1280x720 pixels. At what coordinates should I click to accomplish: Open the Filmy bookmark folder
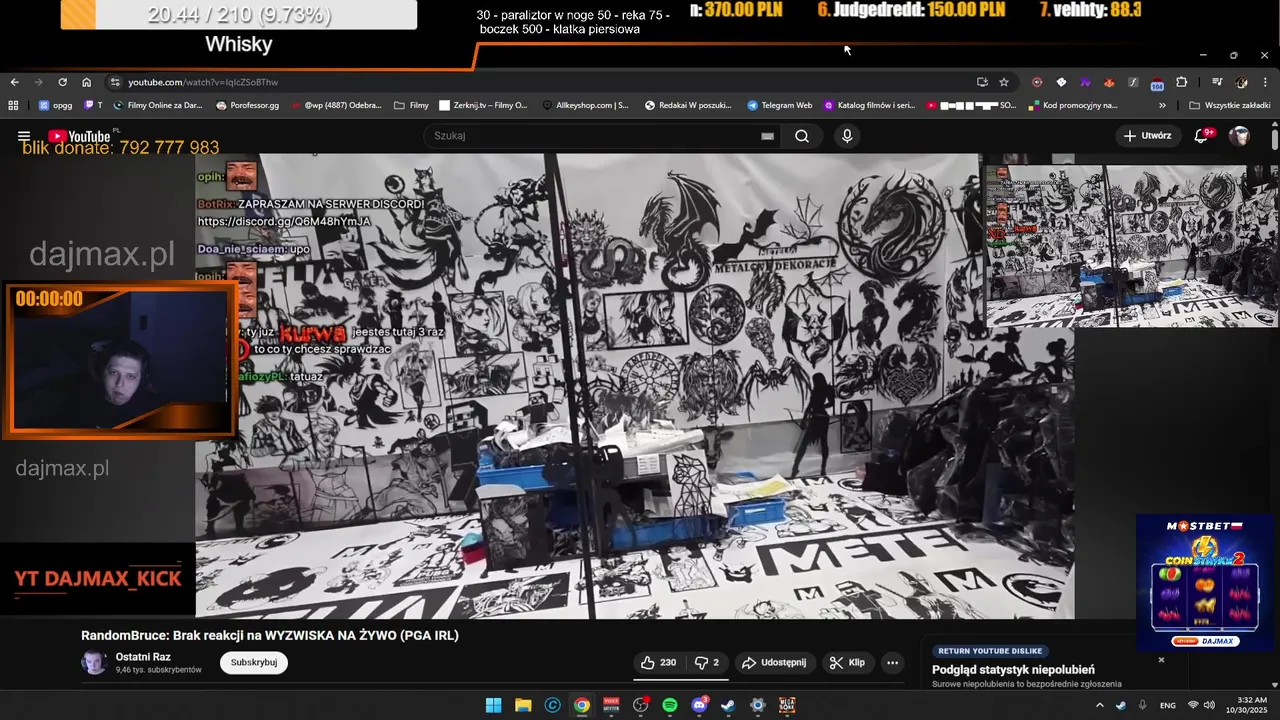tap(412, 105)
